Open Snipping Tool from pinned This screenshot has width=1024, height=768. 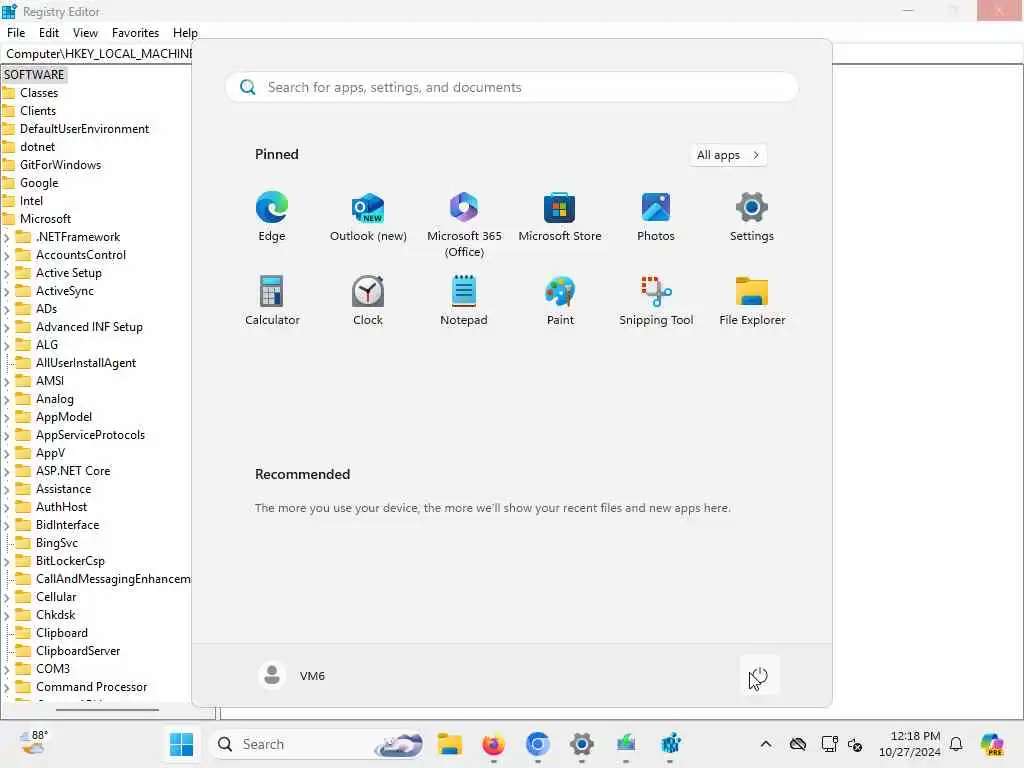coord(656,300)
